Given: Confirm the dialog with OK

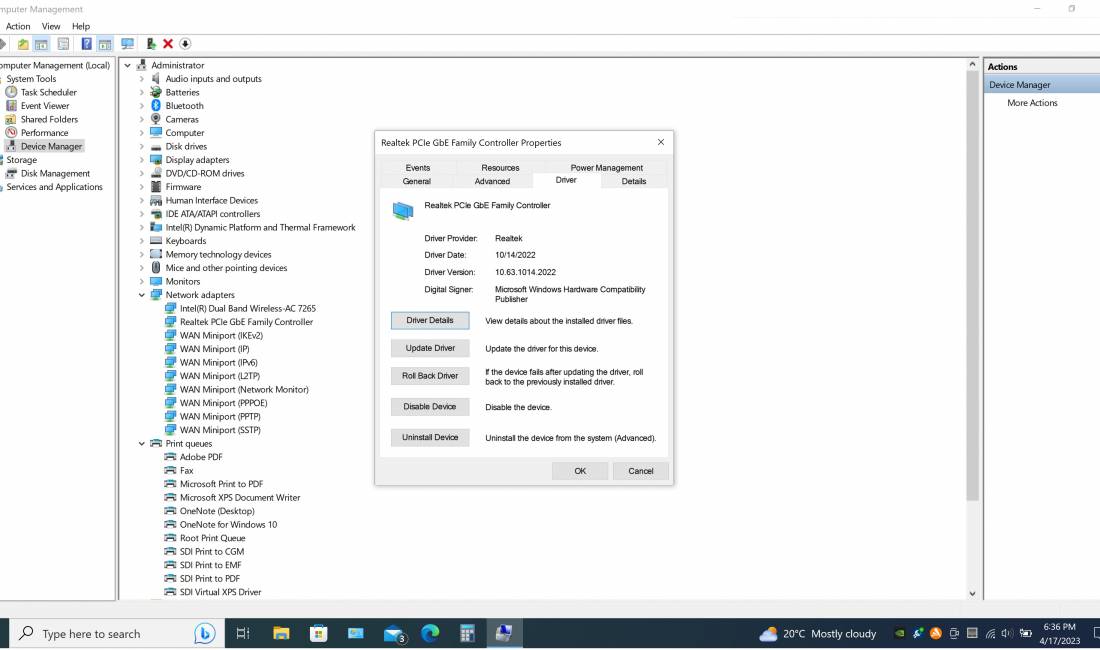Looking at the screenshot, I should pyautogui.click(x=580, y=471).
